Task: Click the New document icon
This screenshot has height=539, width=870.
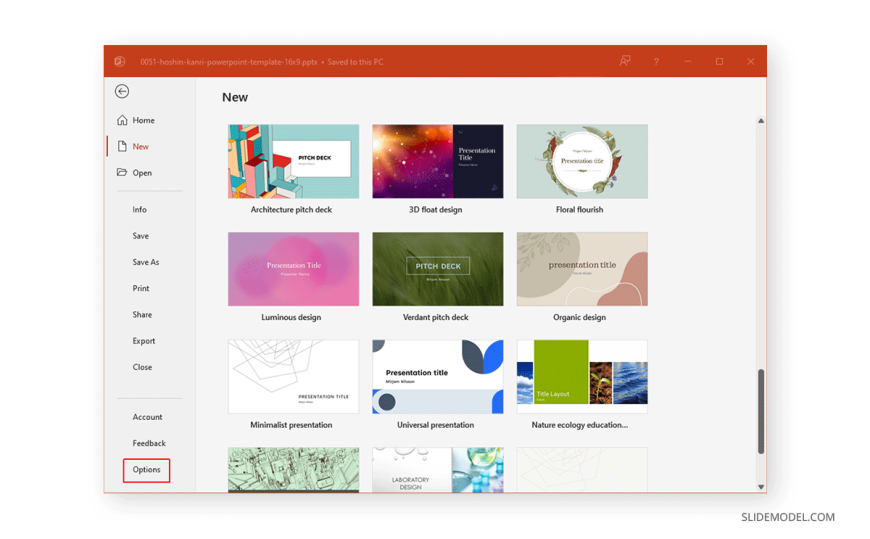Action: [x=122, y=146]
